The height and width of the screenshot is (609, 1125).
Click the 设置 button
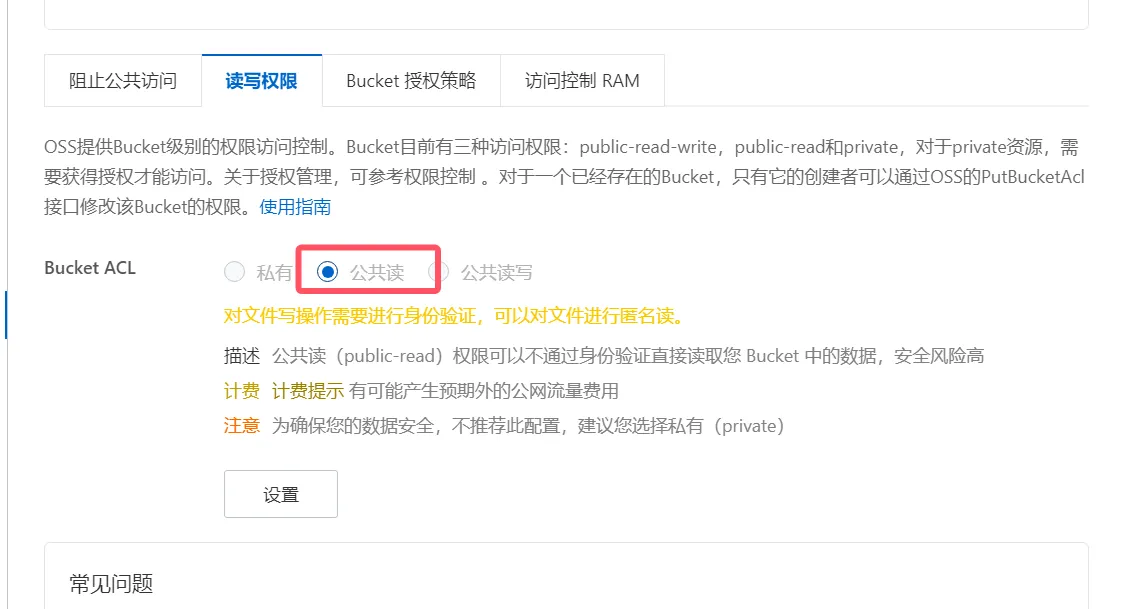coord(281,494)
